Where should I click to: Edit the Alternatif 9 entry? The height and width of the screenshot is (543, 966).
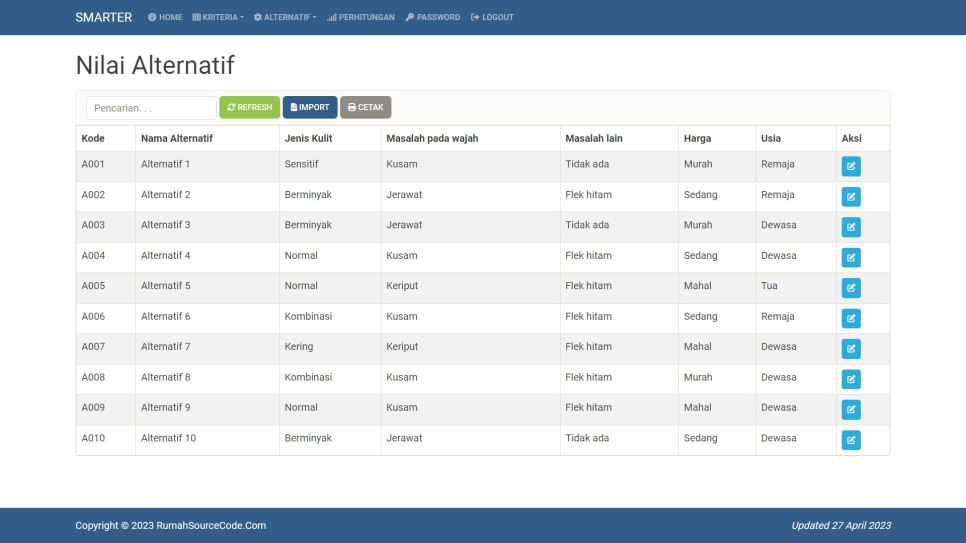click(x=851, y=409)
